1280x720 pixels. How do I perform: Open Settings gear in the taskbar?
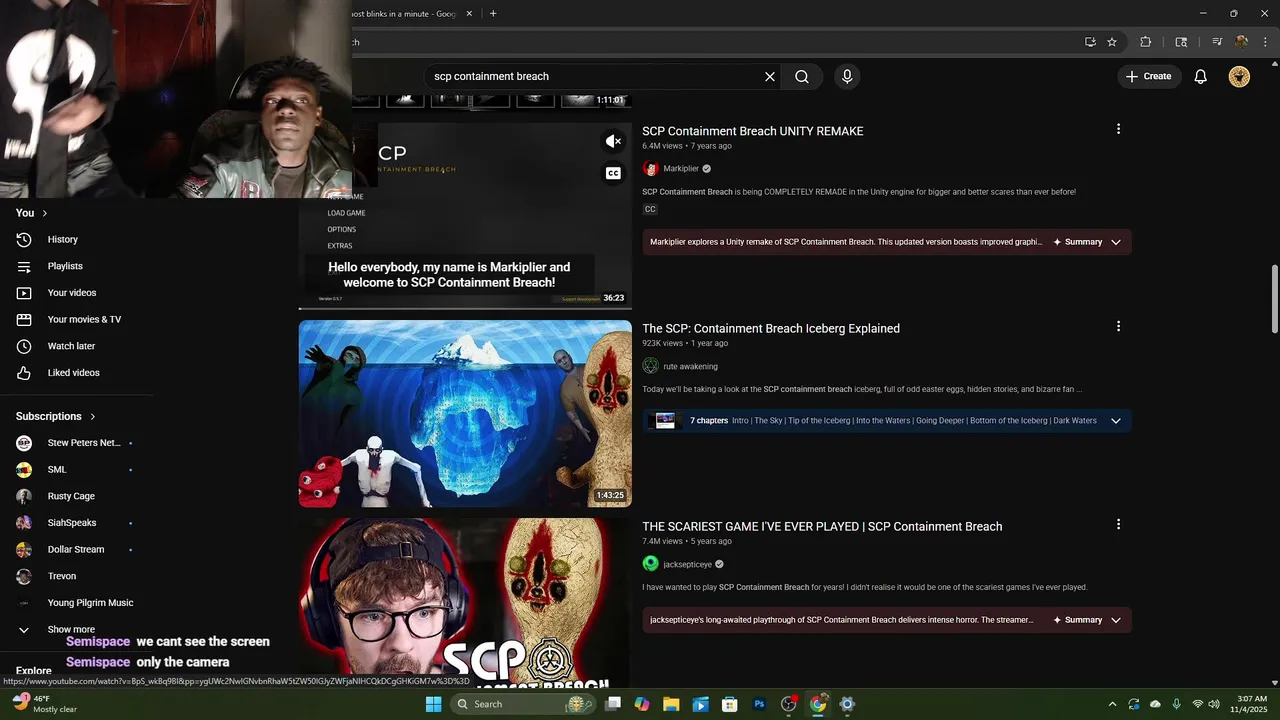847,704
